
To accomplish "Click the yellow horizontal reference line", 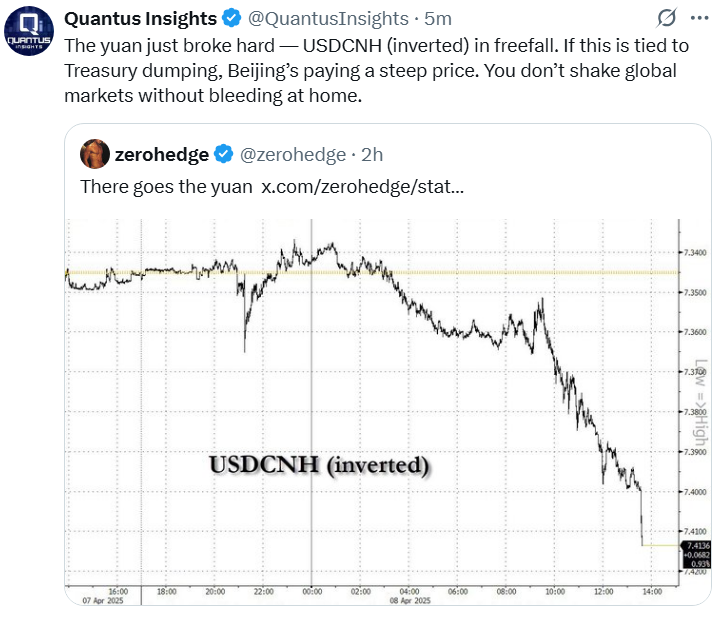I will [x=372, y=272].
